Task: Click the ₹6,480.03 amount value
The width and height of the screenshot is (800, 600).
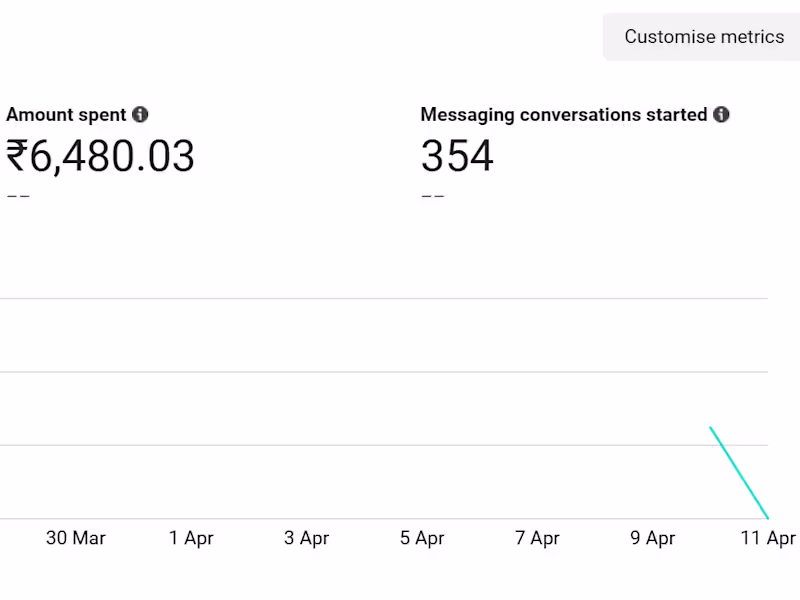Action: (x=100, y=157)
